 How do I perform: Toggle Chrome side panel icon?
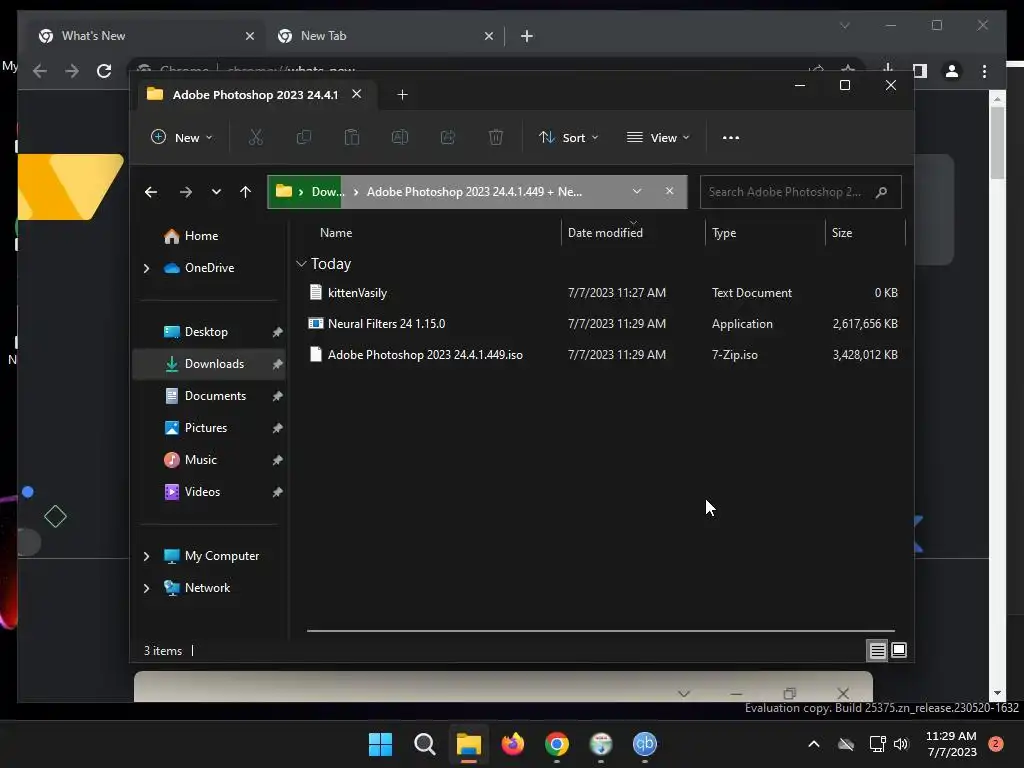pyautogui.click(x=920, y=71)
